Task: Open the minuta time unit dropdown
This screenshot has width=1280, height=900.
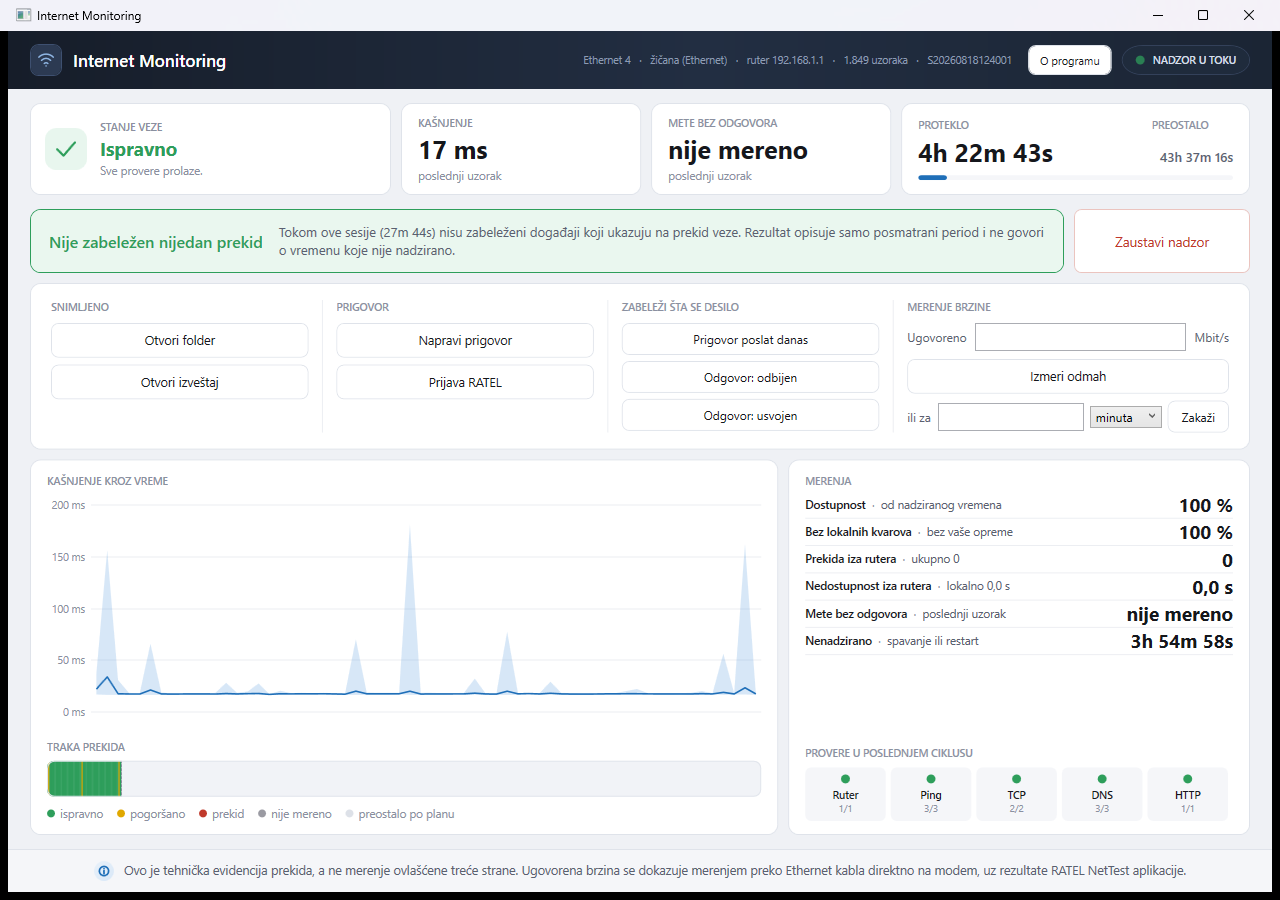Action: click(1126, 417)
